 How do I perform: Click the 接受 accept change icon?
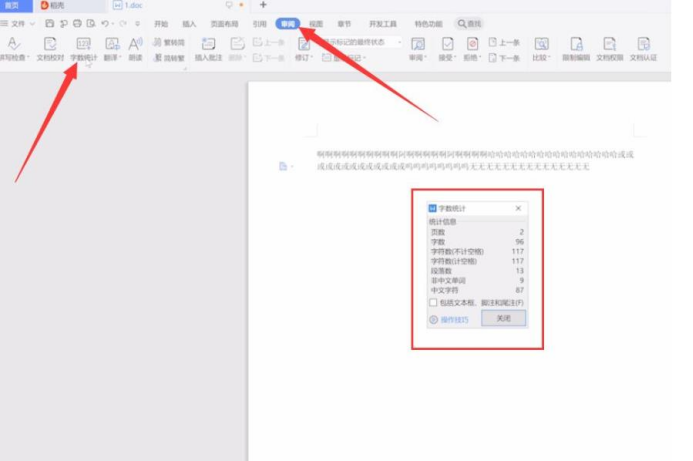[447, 44]
